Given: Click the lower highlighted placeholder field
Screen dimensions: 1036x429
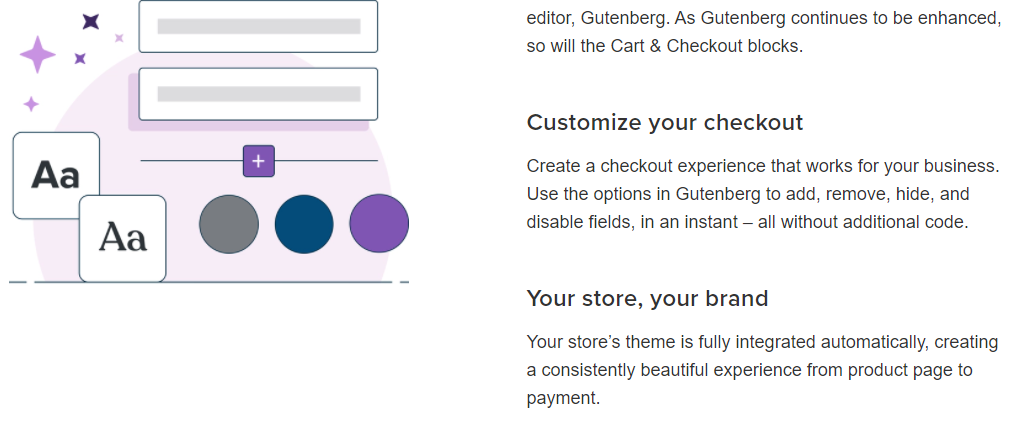Looking at the screenshot, I should [258, 94].
